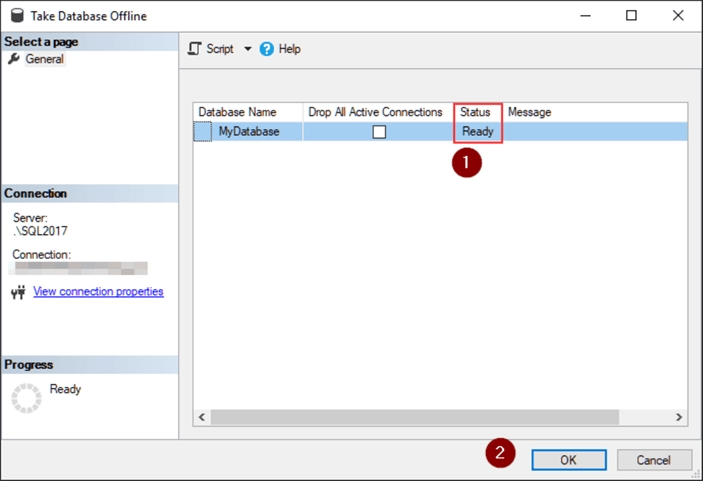
Task: Click OK to take database offline
Action: point(569,460)
